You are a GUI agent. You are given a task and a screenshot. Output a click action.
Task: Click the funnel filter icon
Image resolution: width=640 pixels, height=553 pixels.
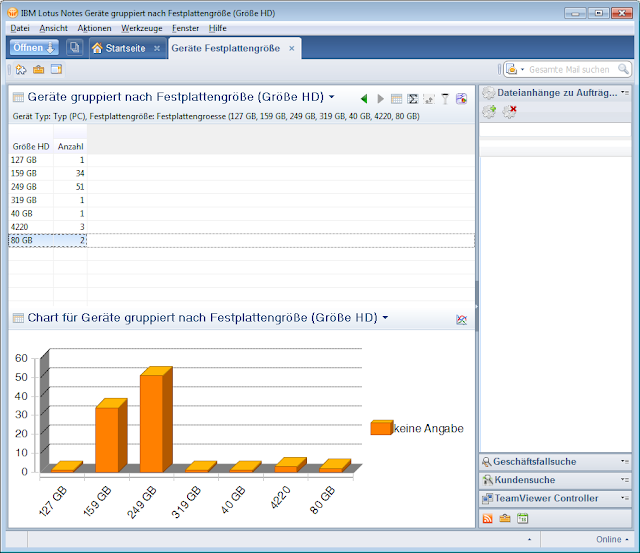(445, 98)
